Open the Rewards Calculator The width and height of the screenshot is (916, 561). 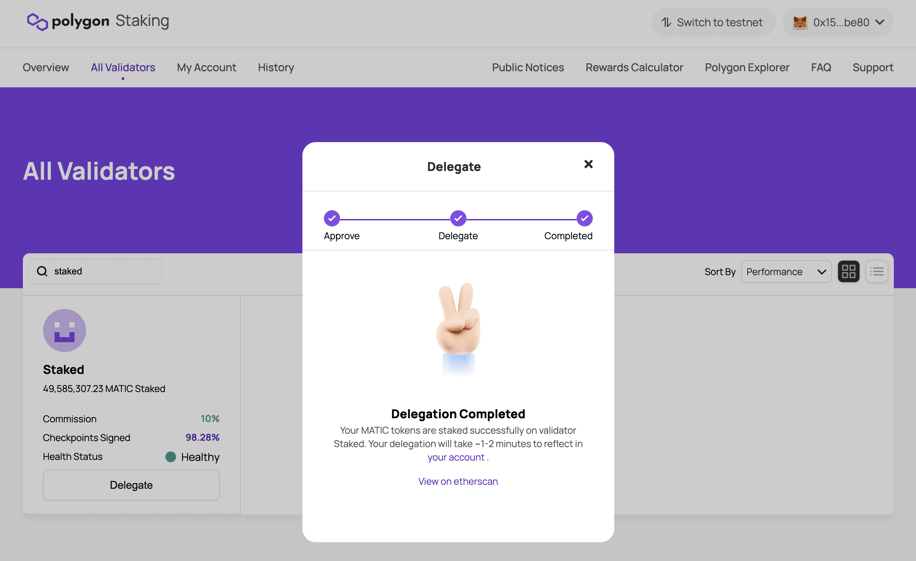tap(634, 67)
